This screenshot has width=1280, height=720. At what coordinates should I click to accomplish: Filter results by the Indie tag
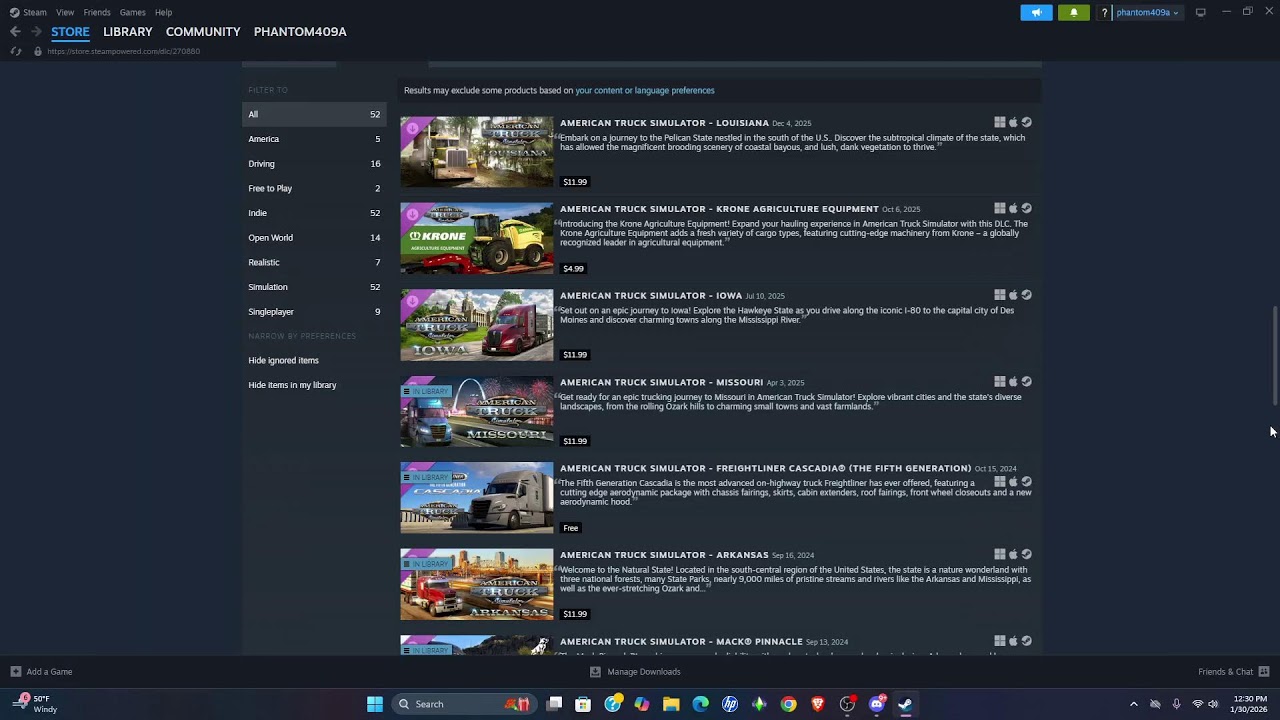pos(314,213)
